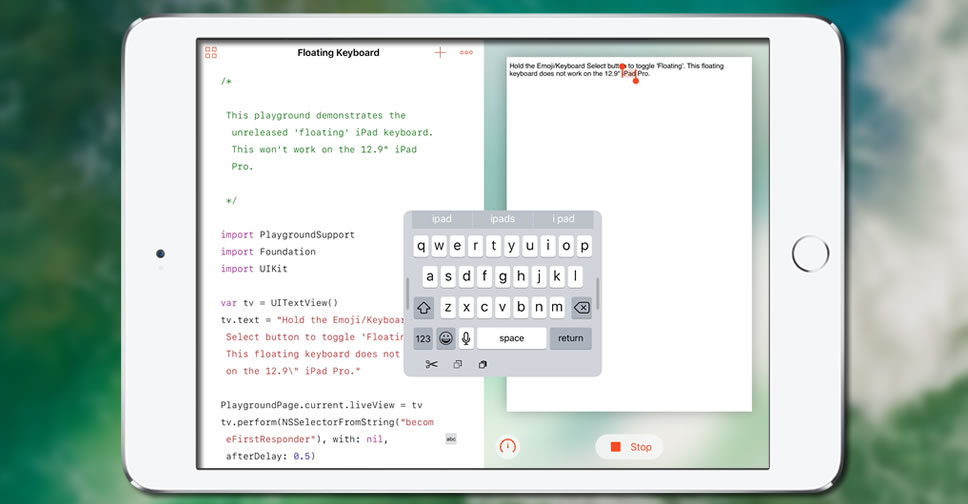Switch to the 123 numeric keyboard

click(x=423, y=338)
